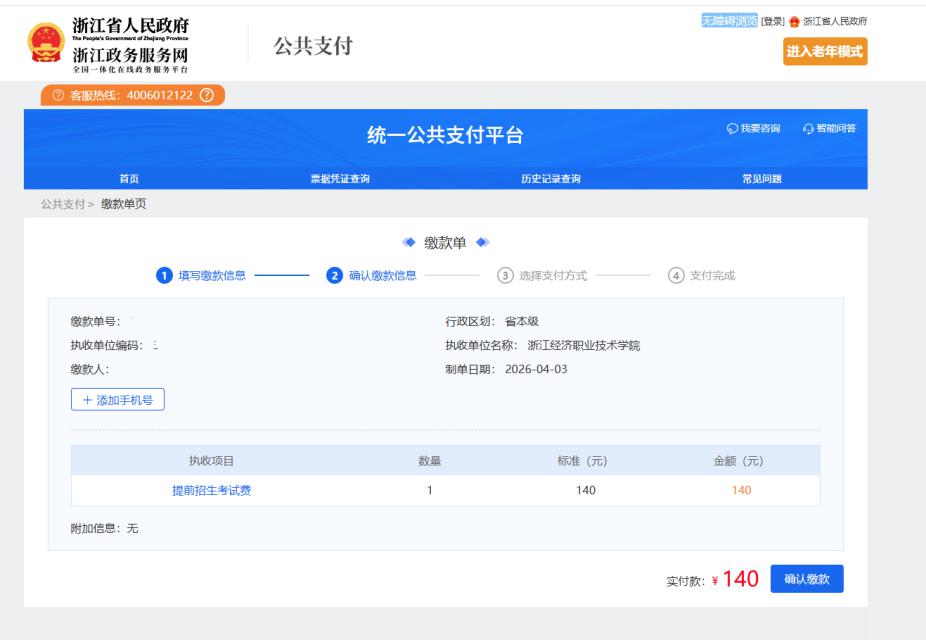Switch to elderly mode with 进入老年模式
Image resolution: width=926 pixels, height=640 pixels.
pos(826,51)
